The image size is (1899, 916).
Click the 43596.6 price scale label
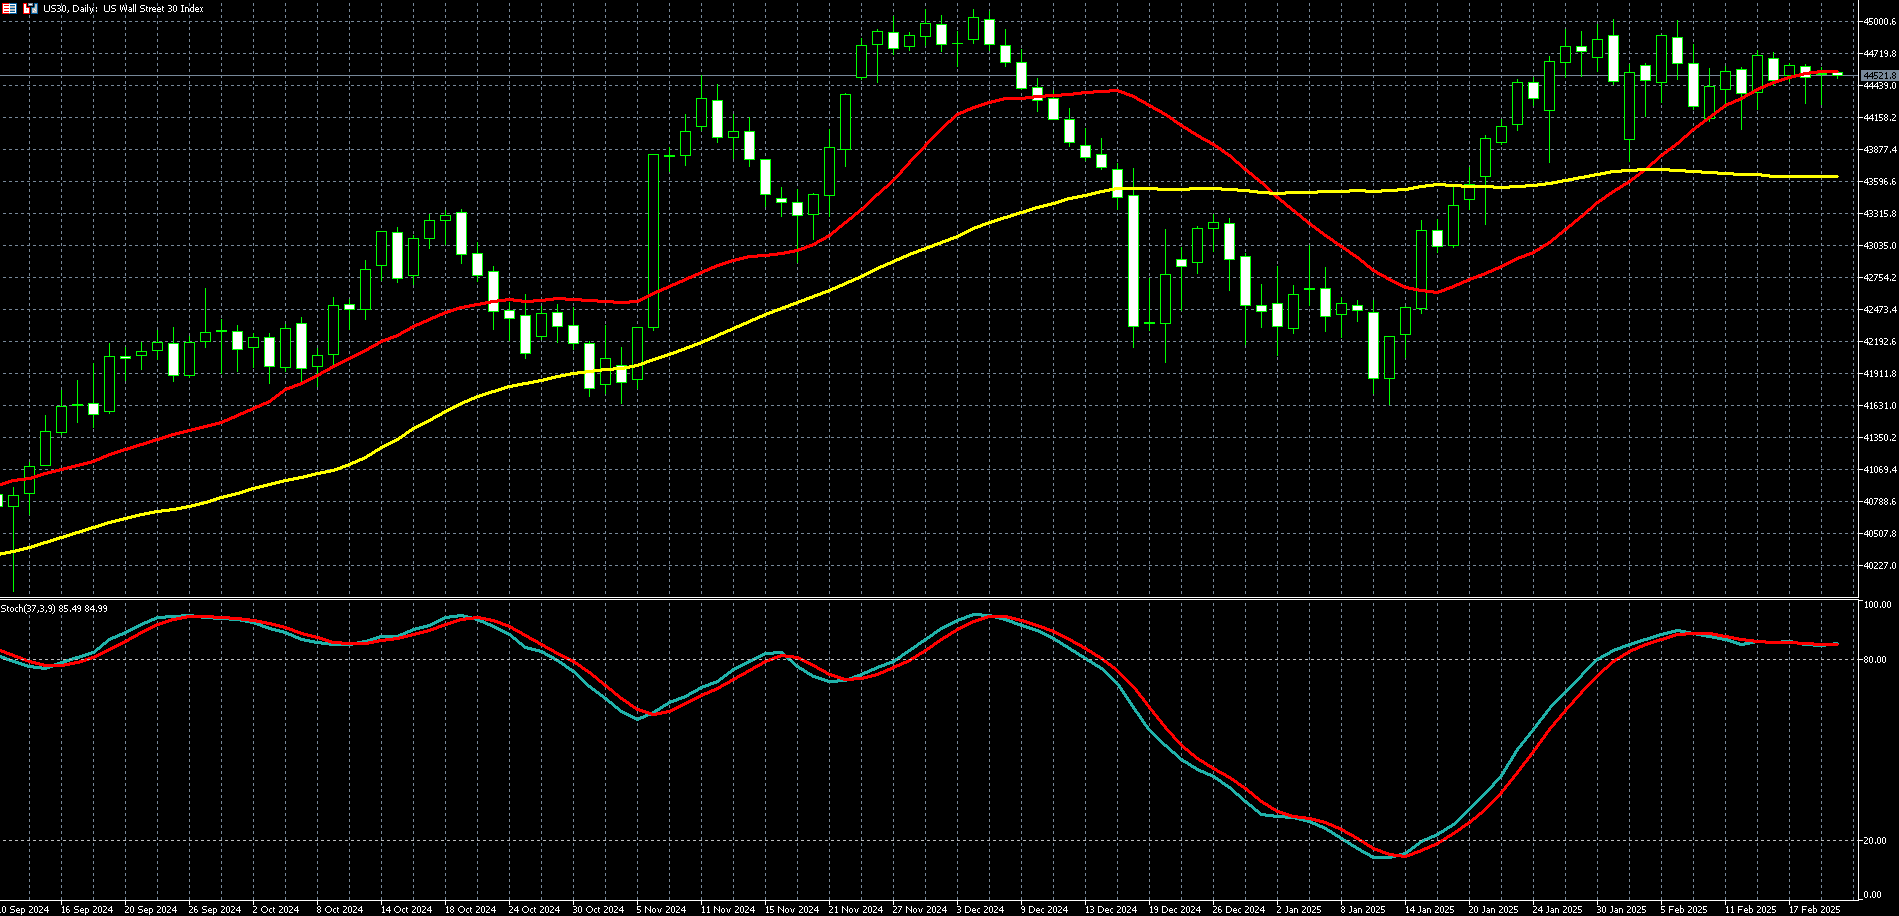(1879, 182)
